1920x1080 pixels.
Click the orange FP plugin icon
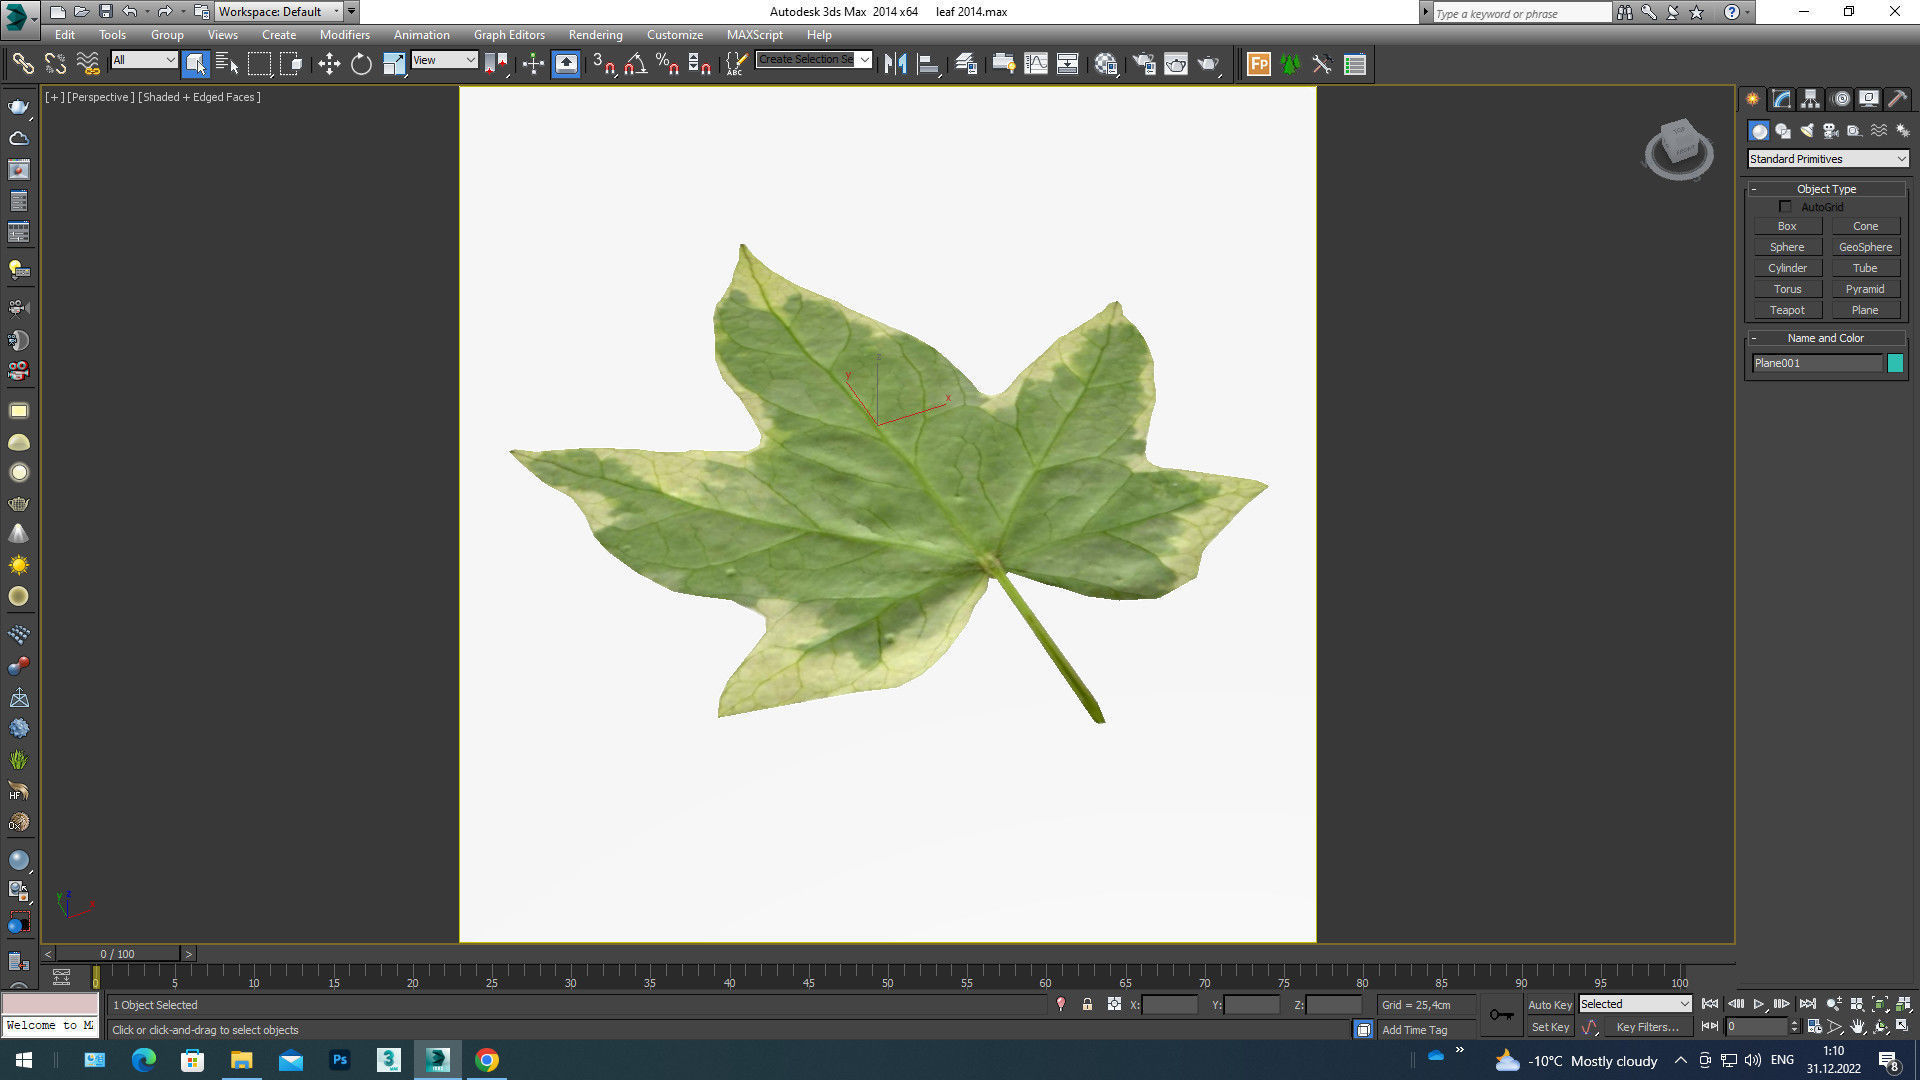pyautogui.click(x=1258, y=64)
